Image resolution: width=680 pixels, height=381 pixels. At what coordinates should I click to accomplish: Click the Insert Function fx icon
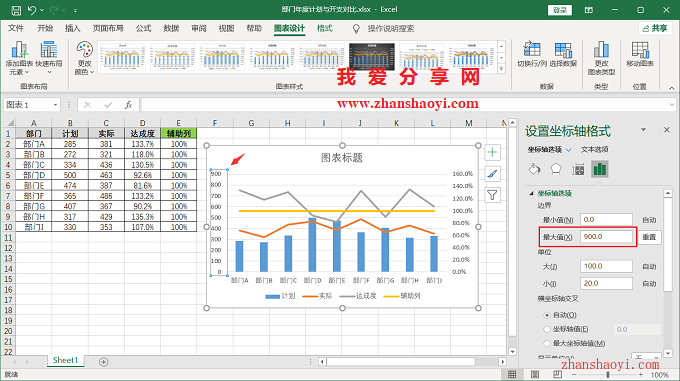128,105
